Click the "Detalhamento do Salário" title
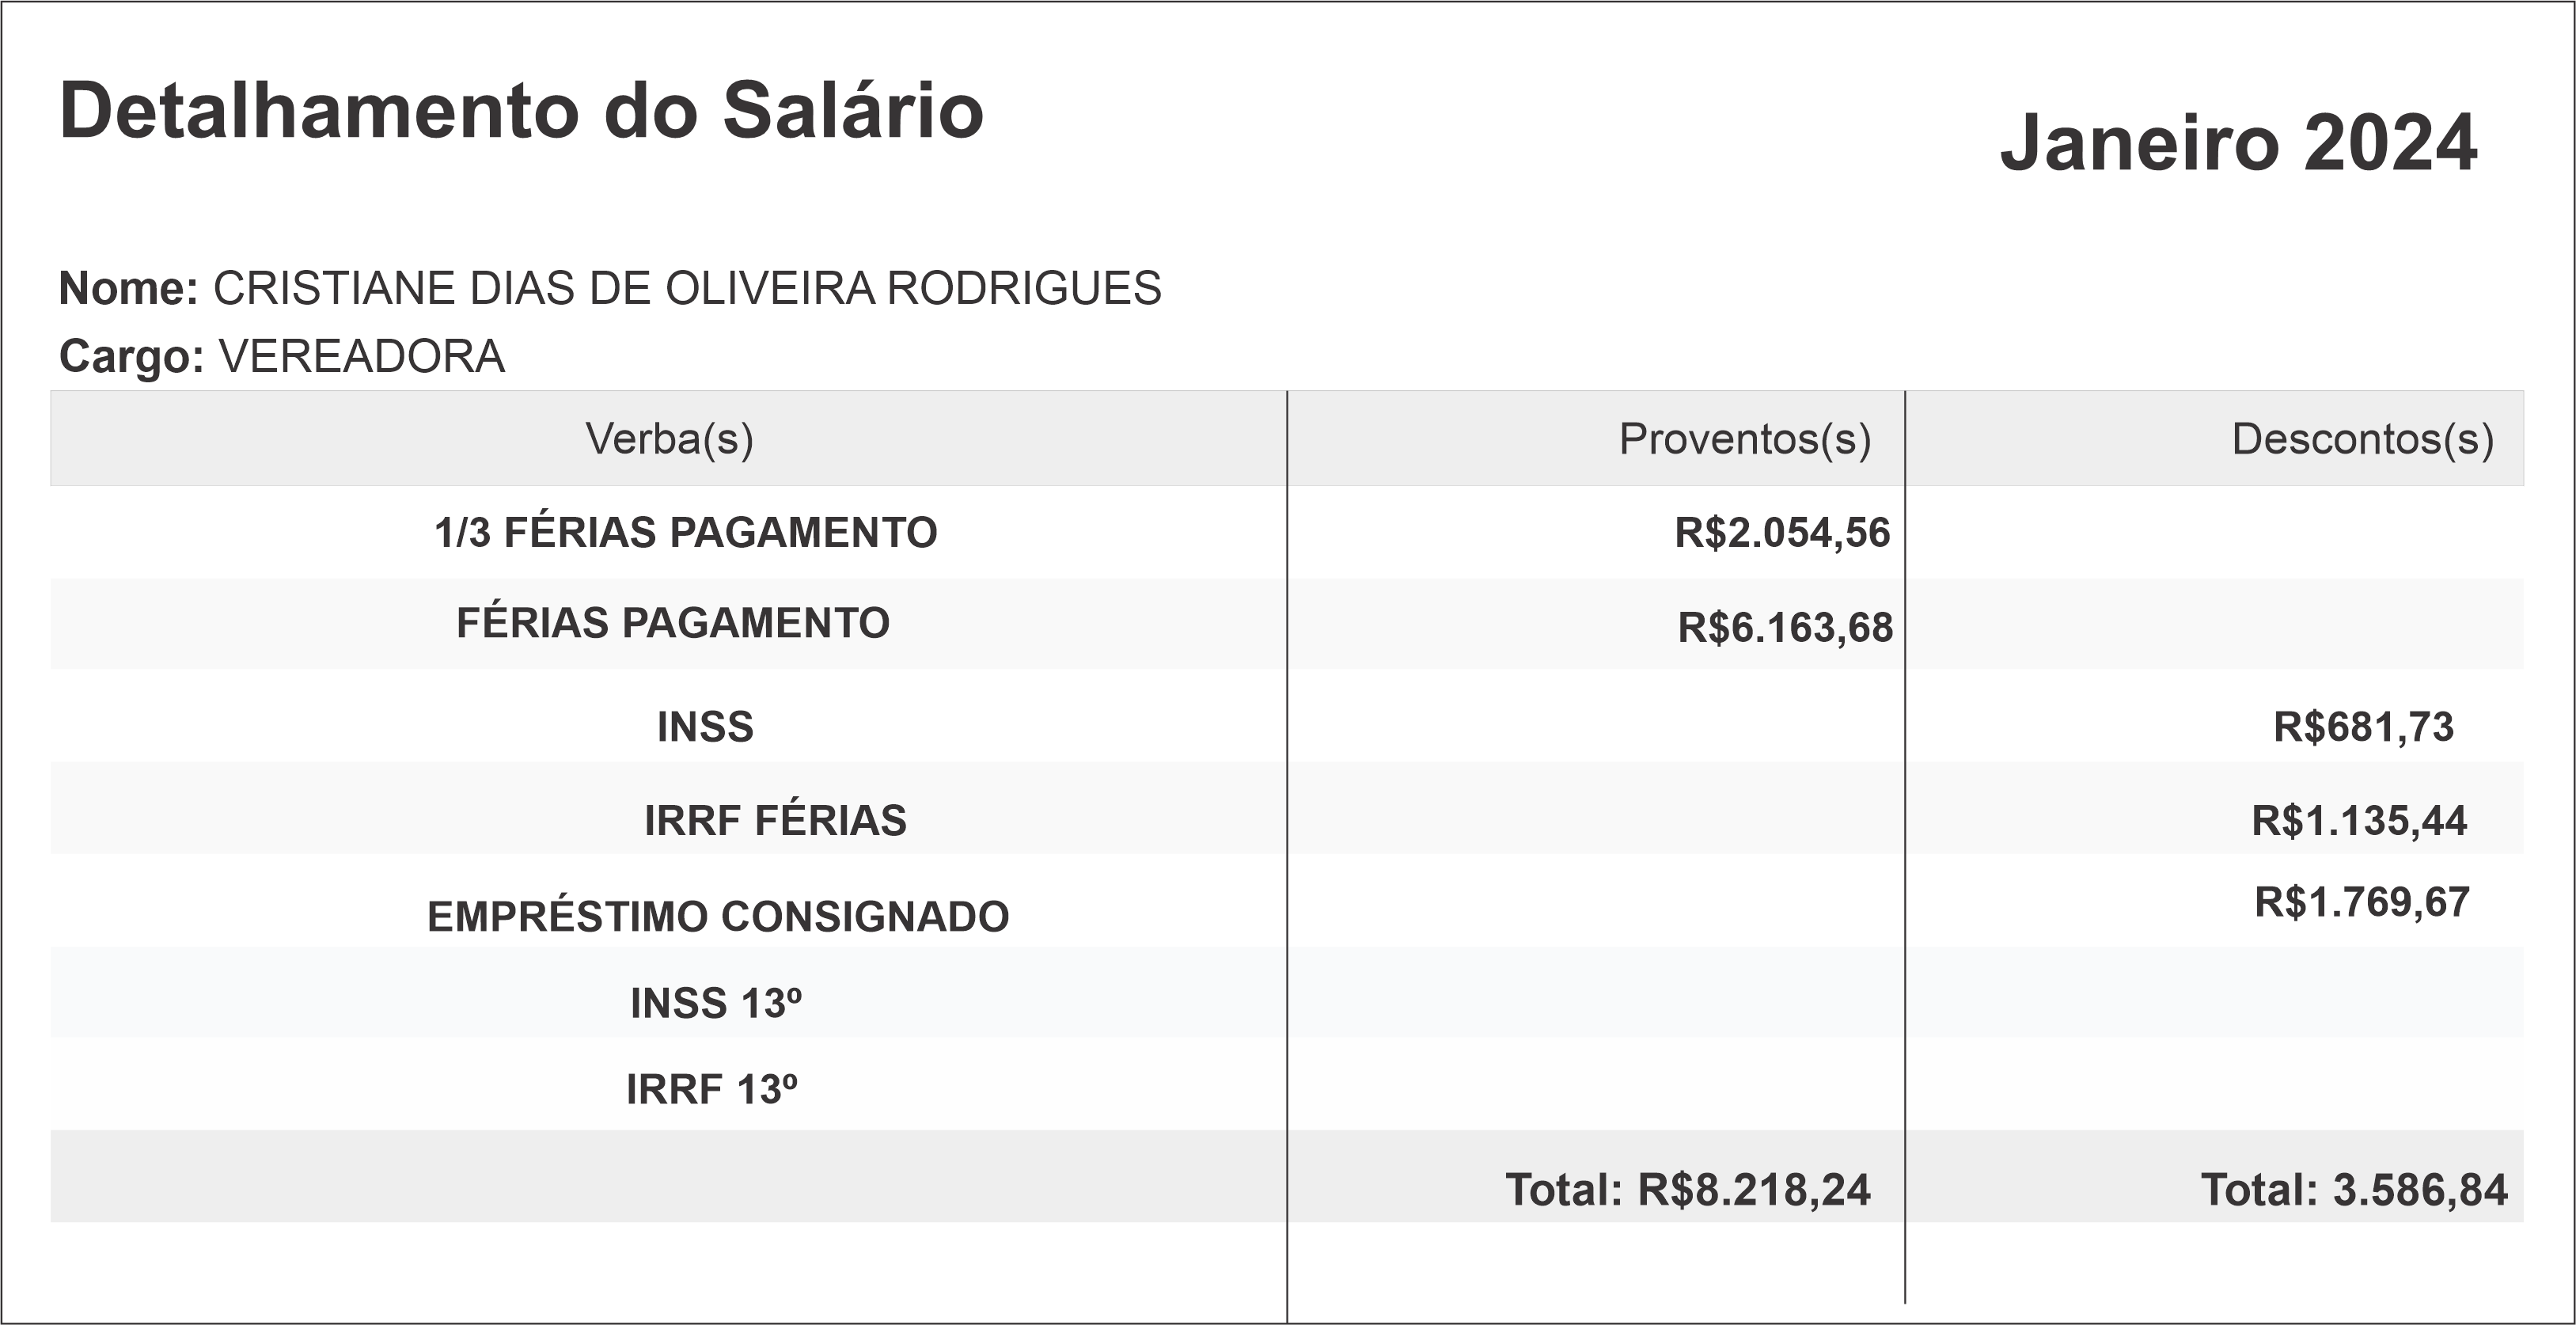 [521, 111]
